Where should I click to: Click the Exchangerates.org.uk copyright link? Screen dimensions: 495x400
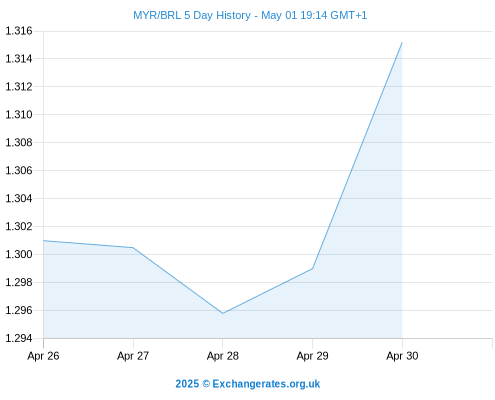(248, 384)
